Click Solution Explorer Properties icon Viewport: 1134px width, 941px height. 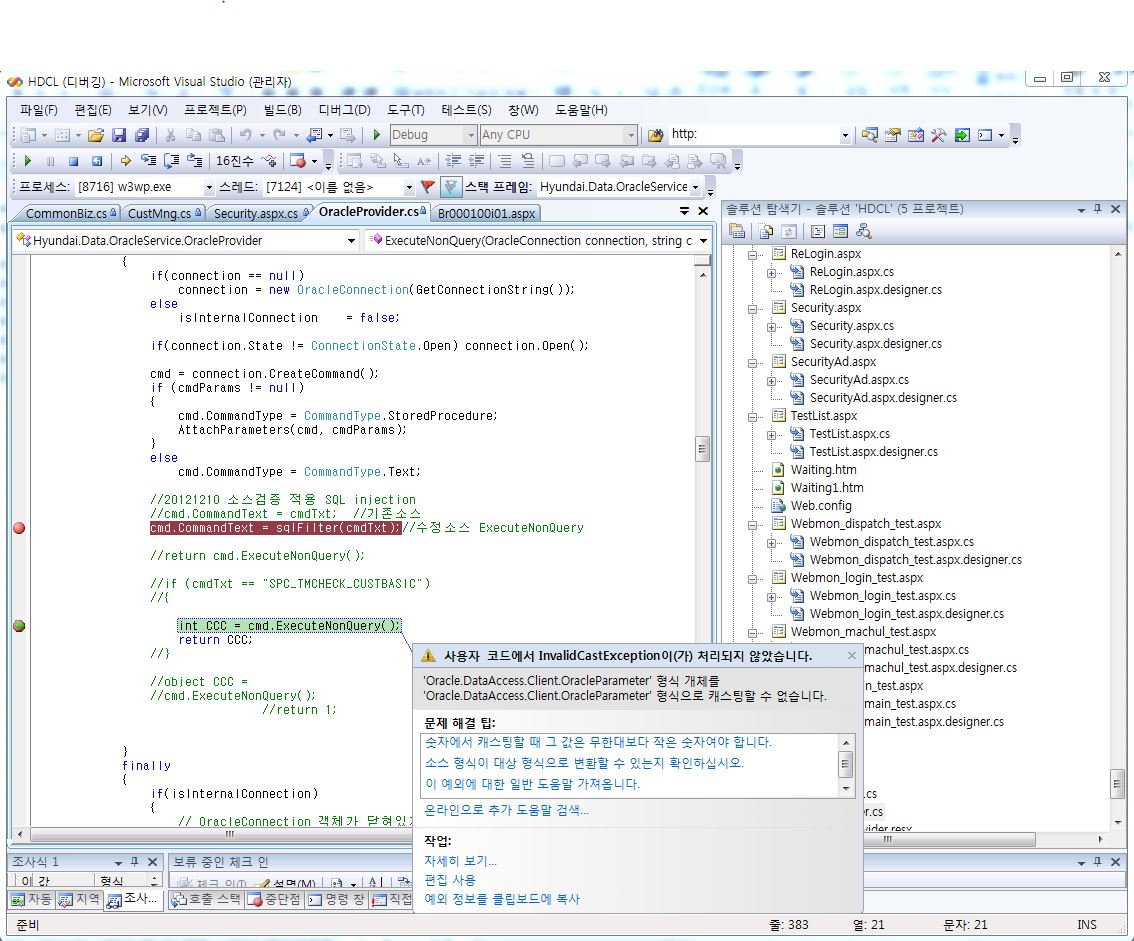click(737, 231)
